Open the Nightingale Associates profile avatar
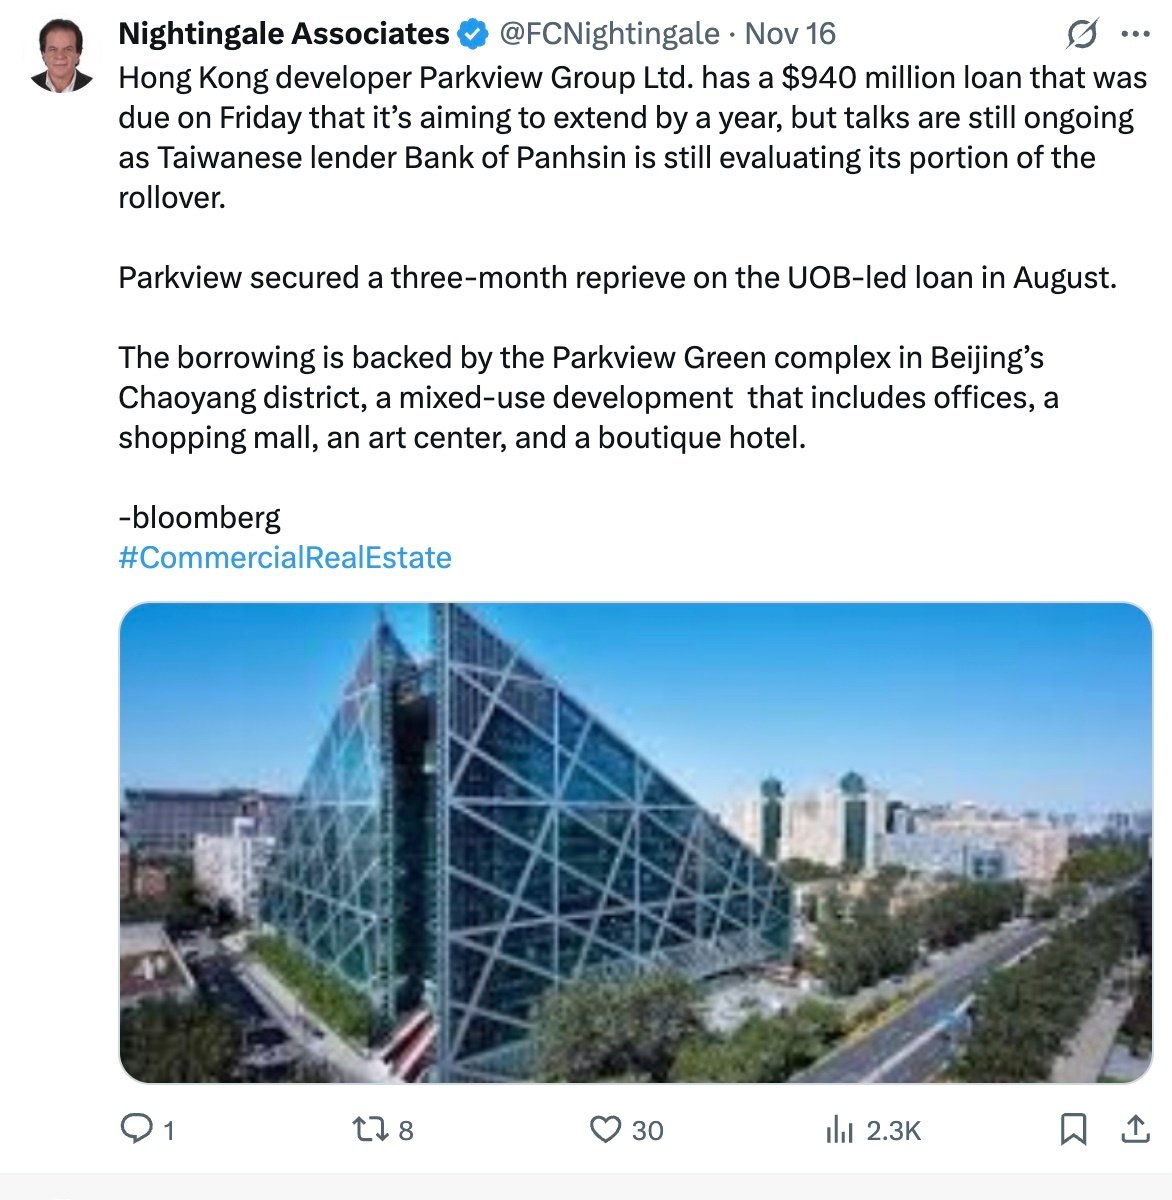Screen dimensions: 1172x1200 point(61,56)
